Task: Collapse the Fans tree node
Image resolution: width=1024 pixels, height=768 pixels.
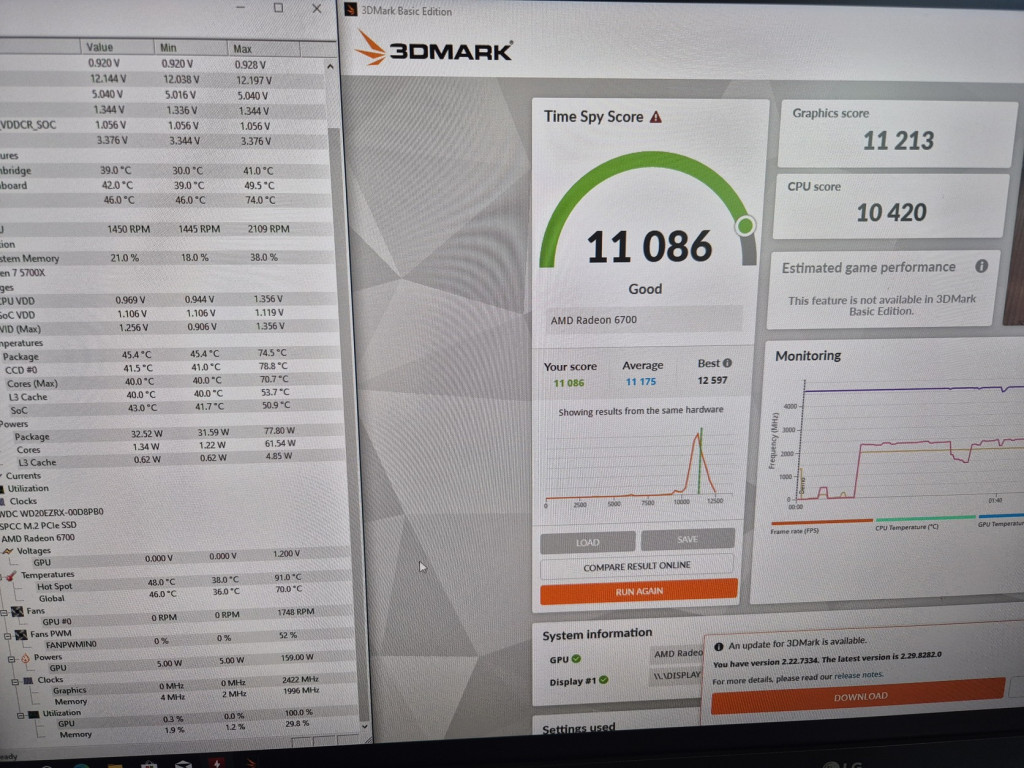Action: [x=4, y=613]
